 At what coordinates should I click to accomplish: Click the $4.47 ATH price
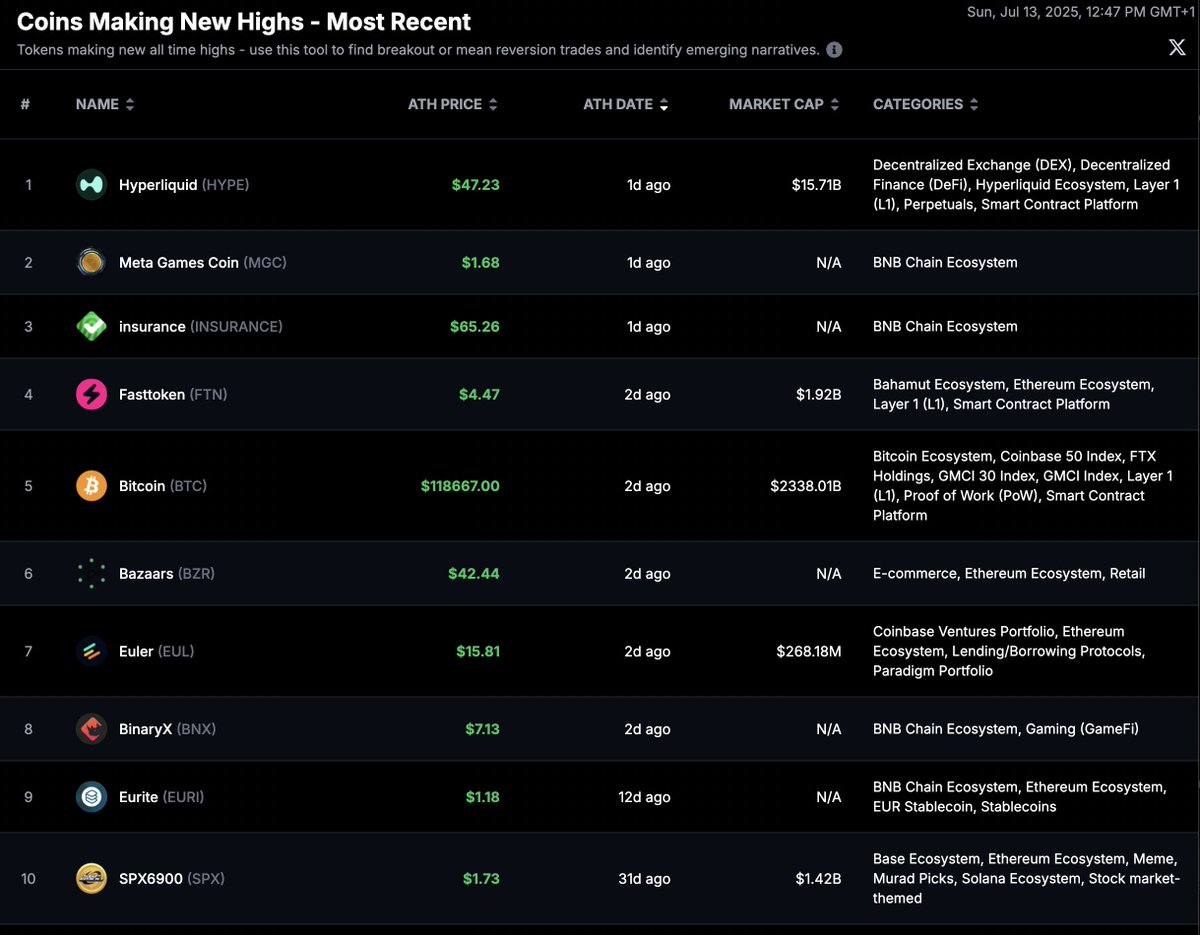(x=479, y=395)
